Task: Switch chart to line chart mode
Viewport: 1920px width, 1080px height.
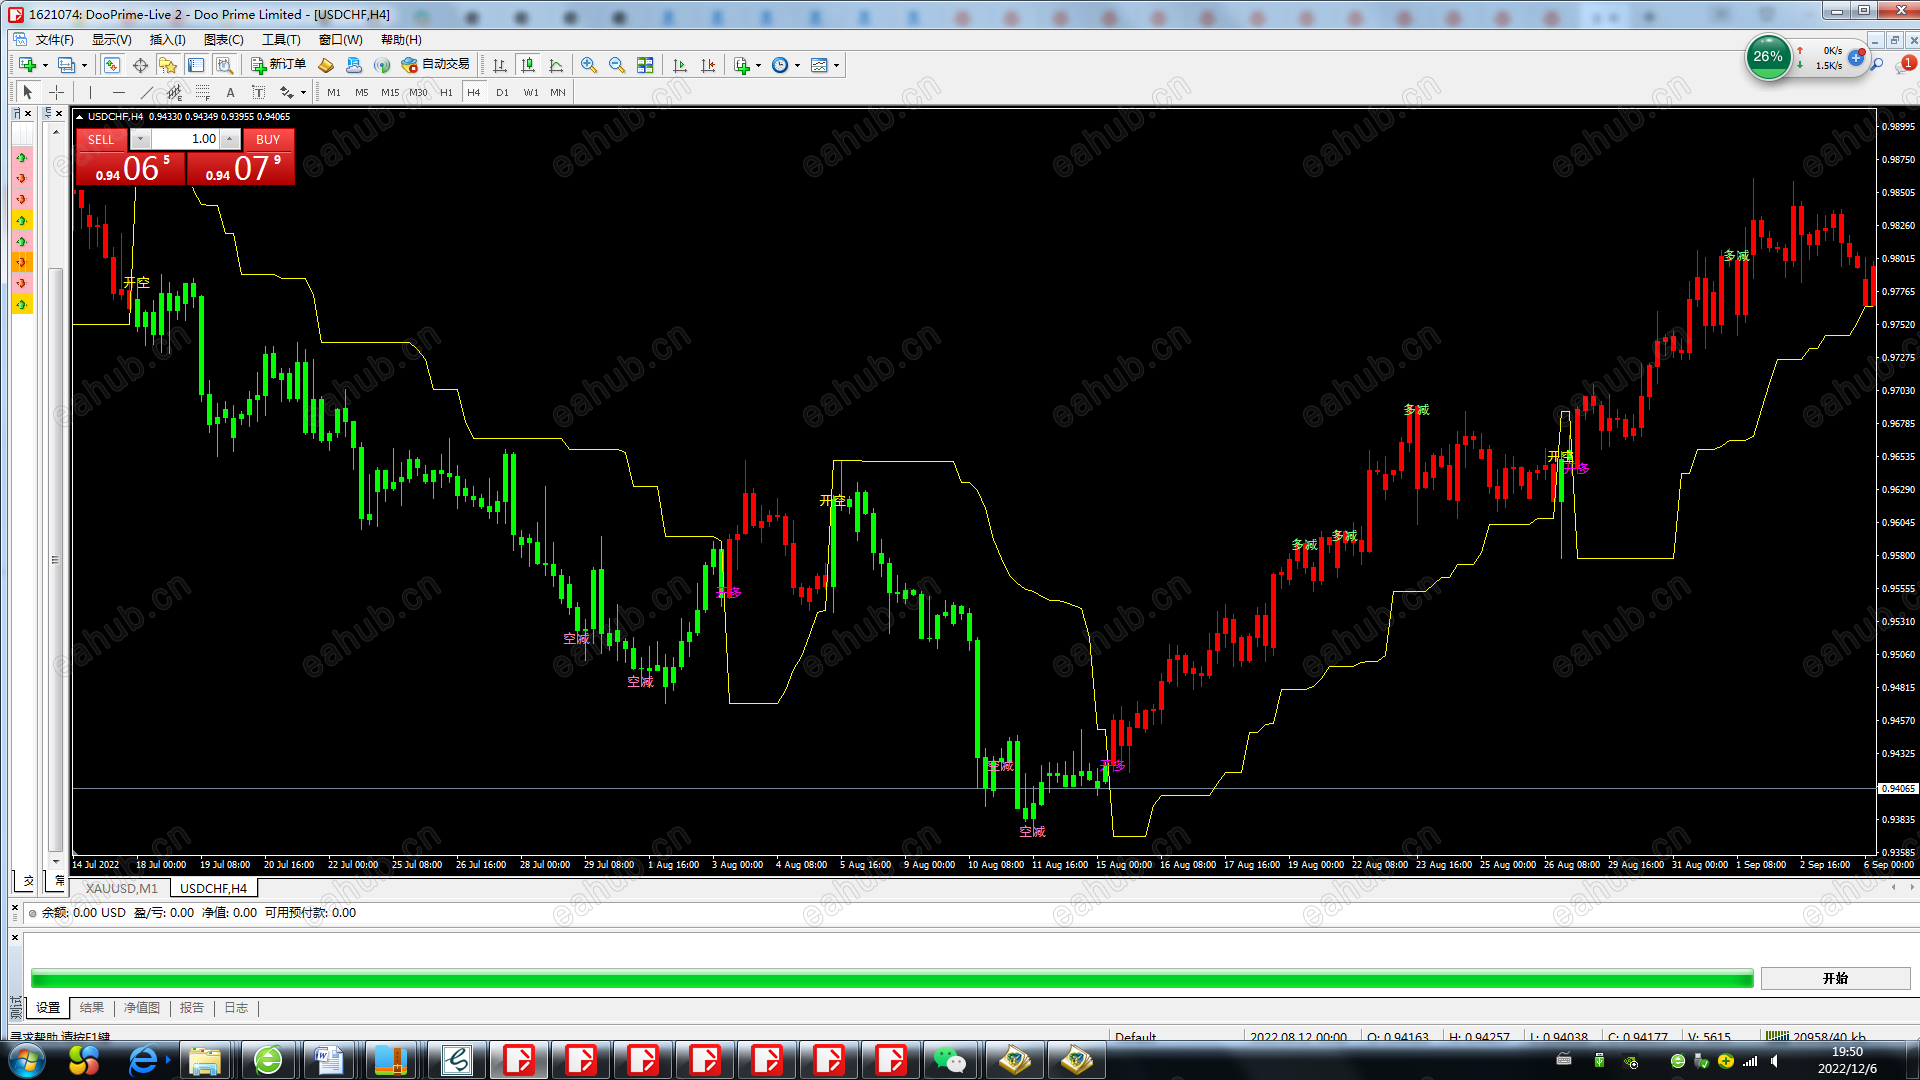Action: (x=556, y=65)
